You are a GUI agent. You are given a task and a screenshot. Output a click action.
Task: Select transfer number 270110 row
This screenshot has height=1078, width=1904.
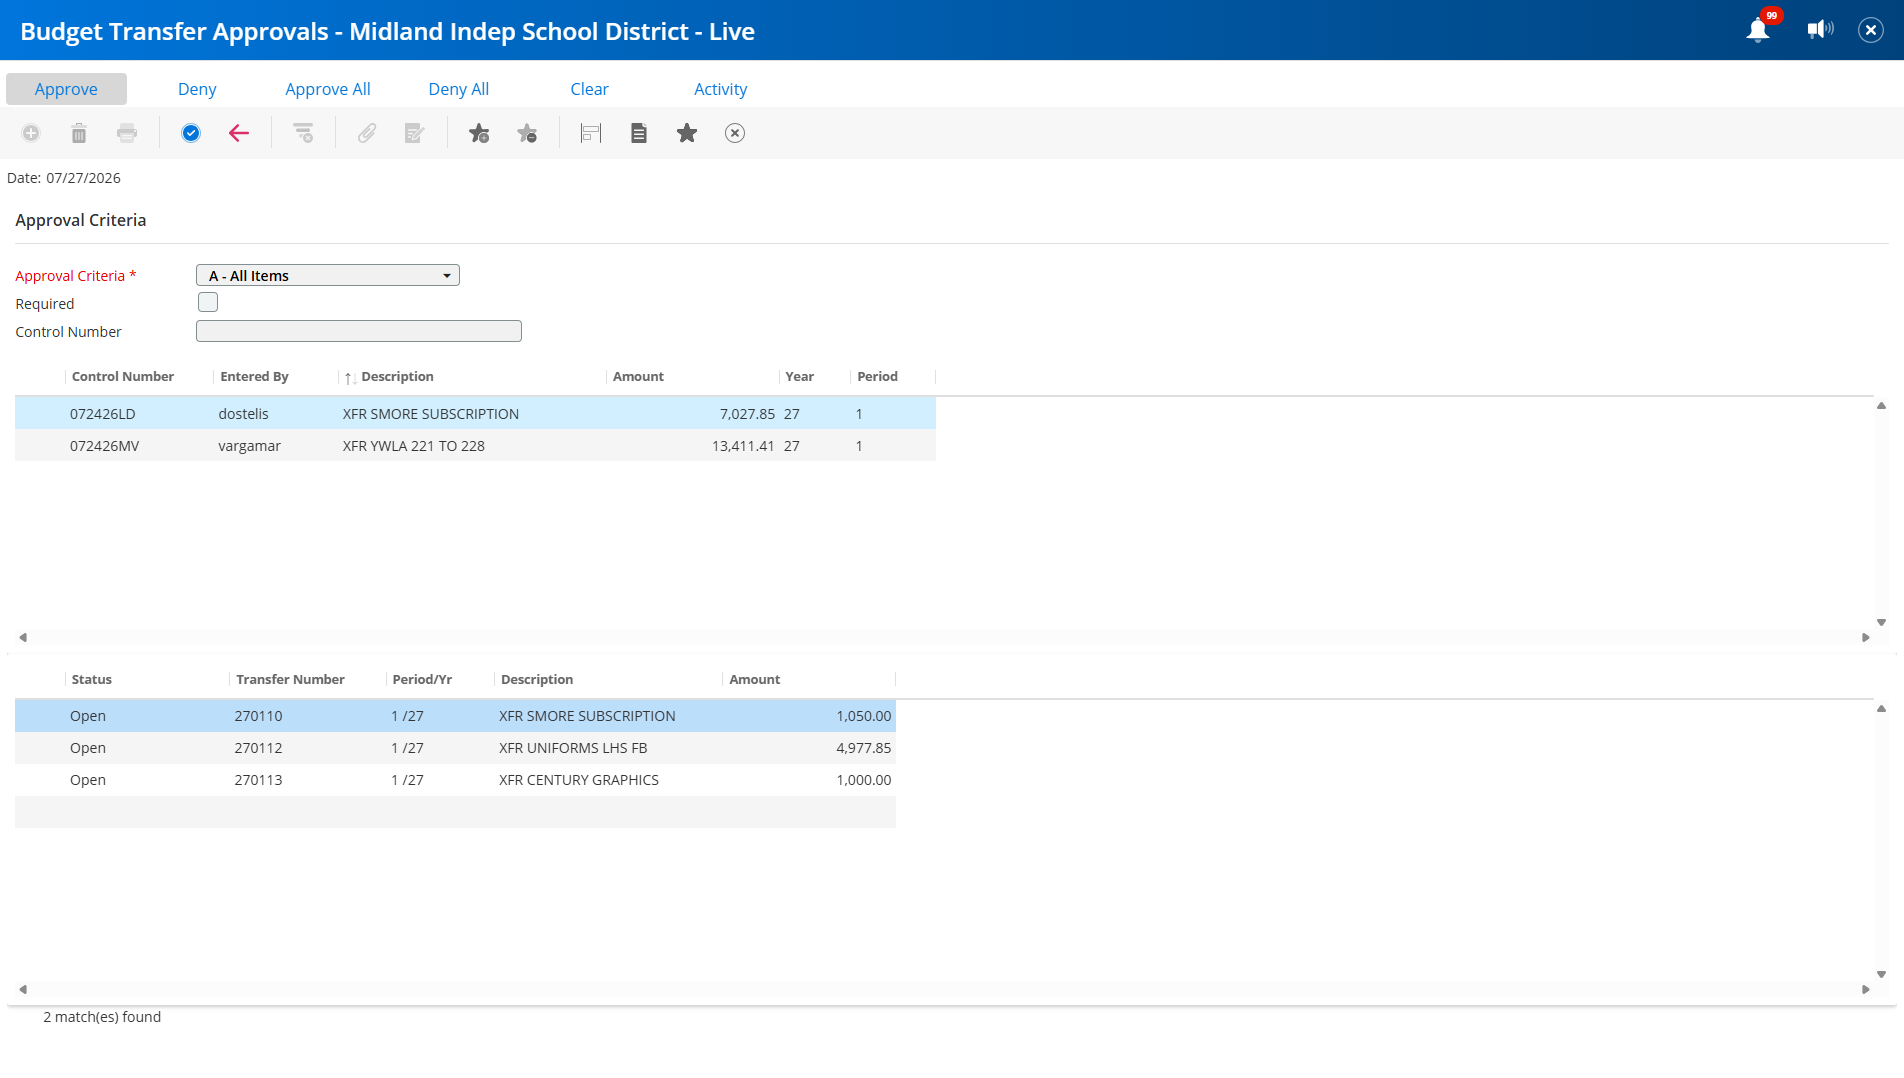(x=455, y=716)
